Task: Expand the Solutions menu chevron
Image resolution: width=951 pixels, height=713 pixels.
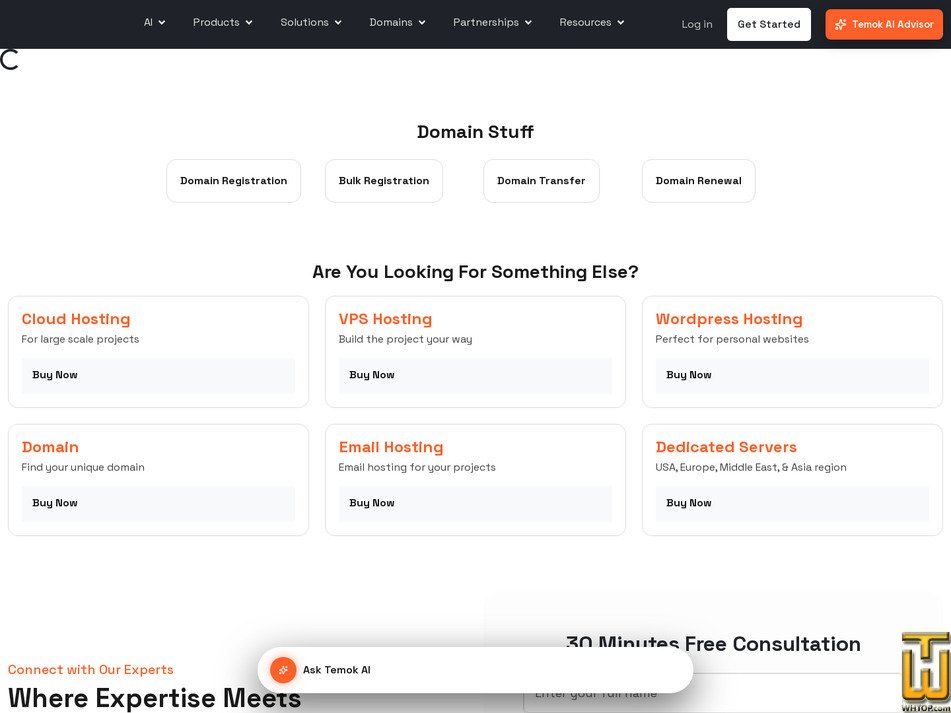Action: coord(338,22)
